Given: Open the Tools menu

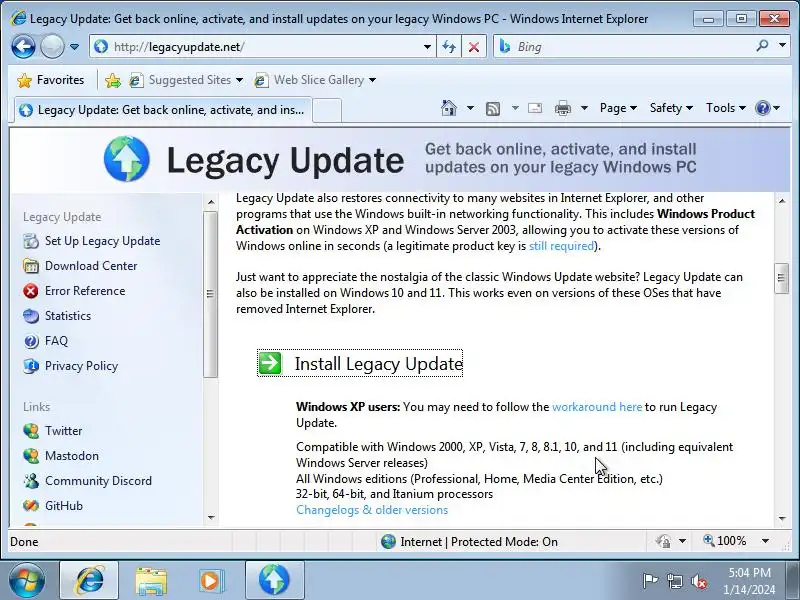Looking at the screenshot, I should (x=726, y=108).
